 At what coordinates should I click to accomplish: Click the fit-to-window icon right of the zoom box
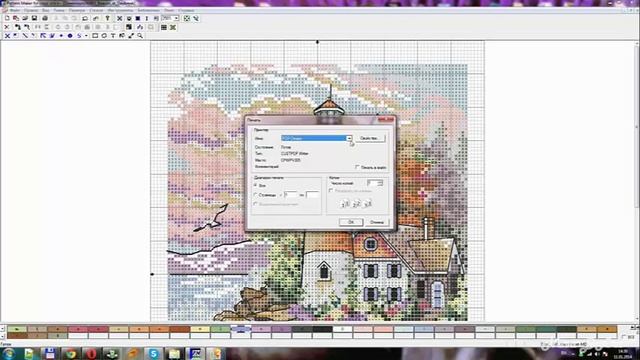[187, 18]
